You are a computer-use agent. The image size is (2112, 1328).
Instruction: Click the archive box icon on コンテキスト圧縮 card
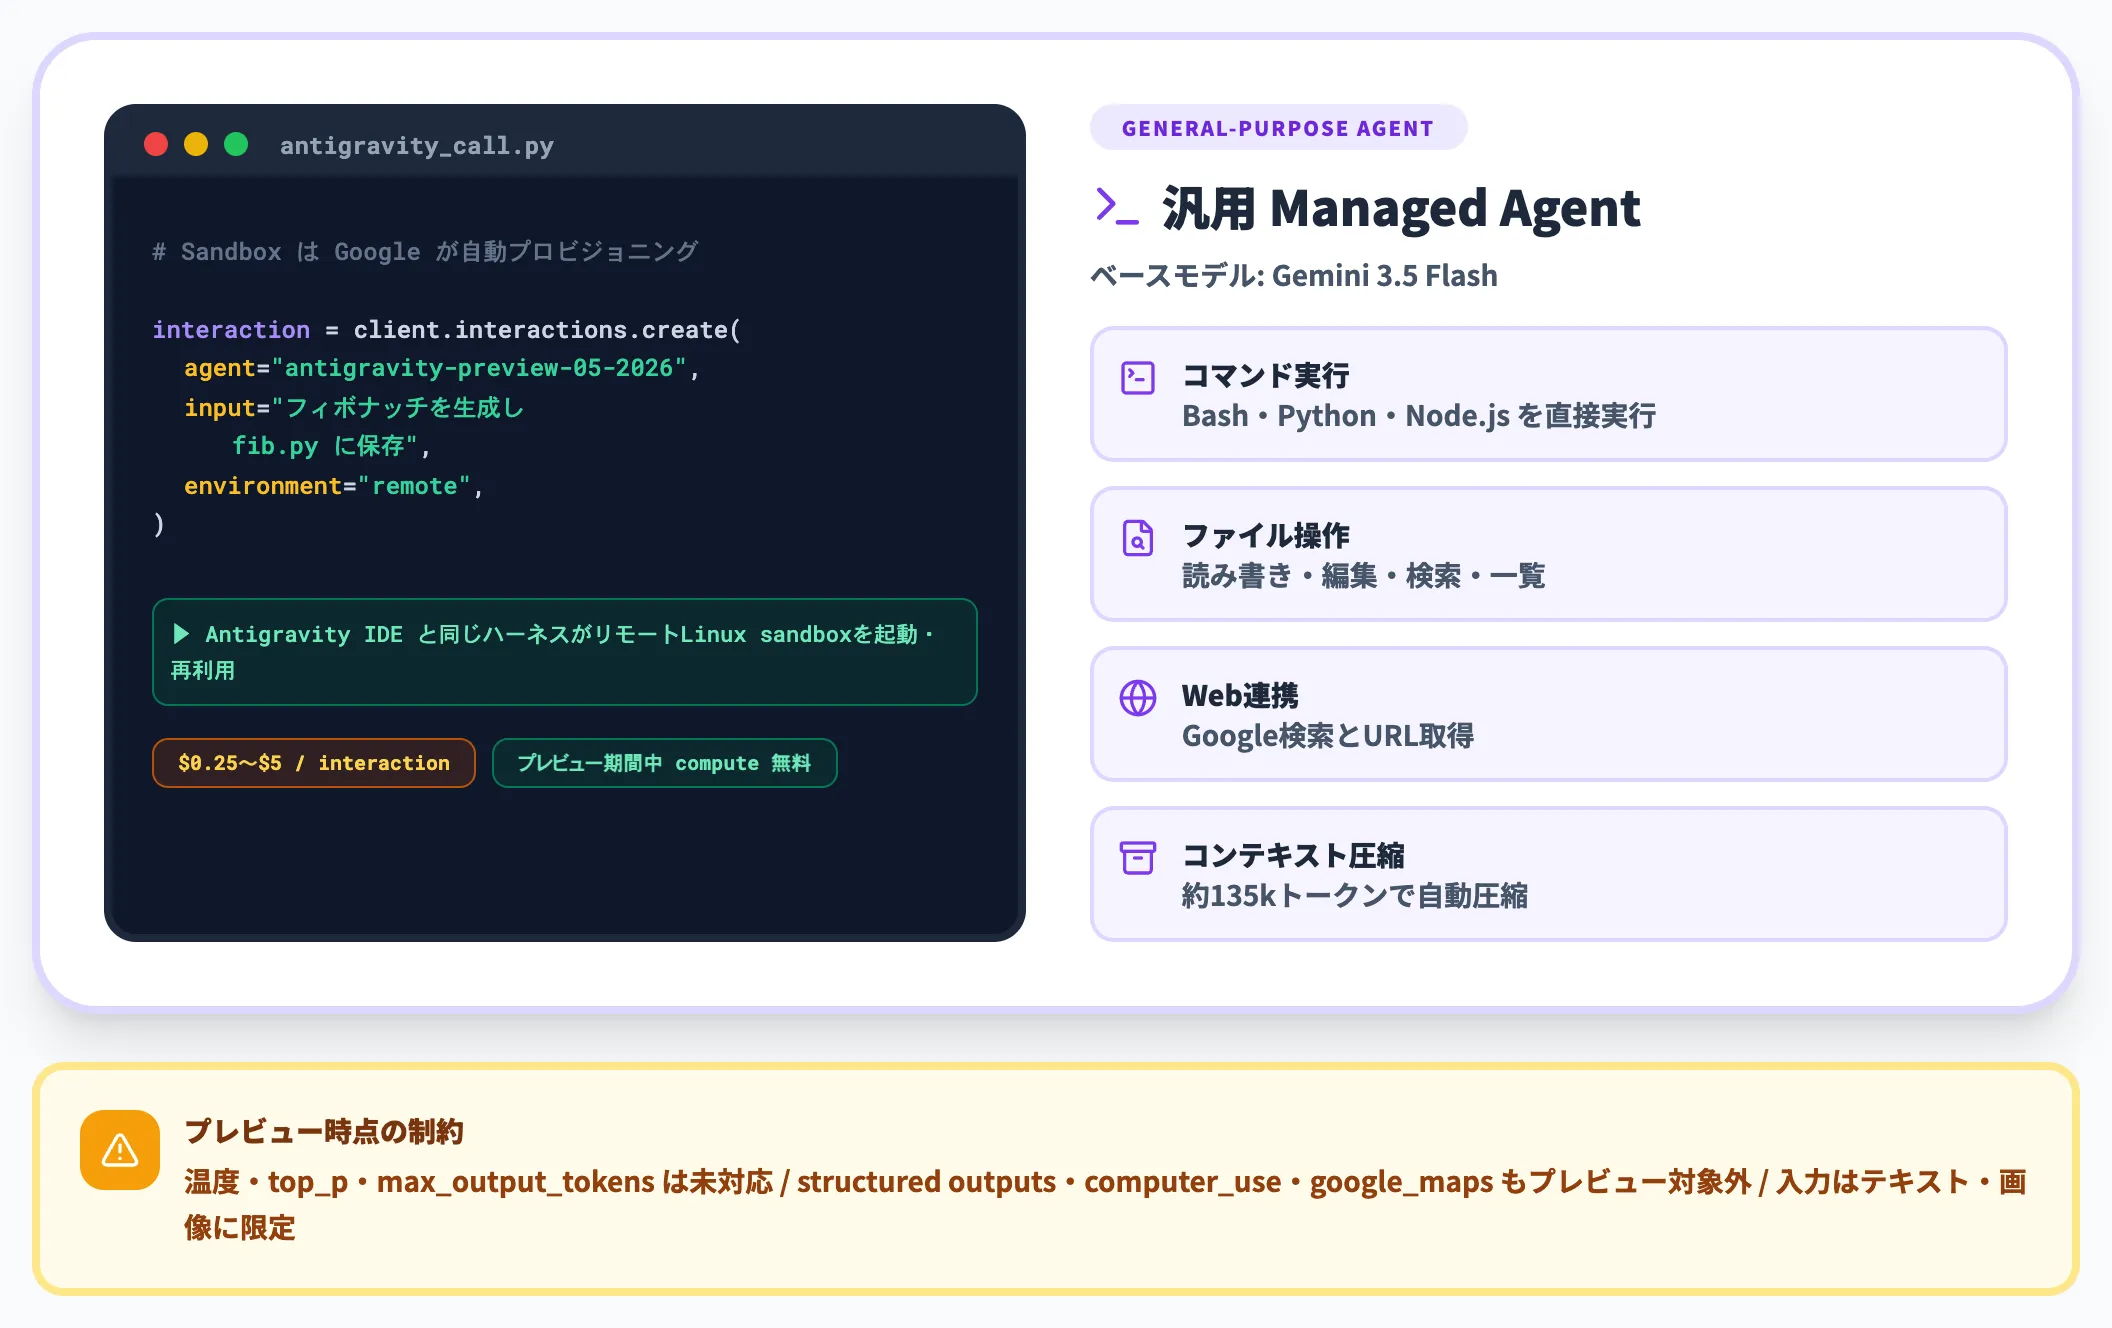(x=1138, y=858)
